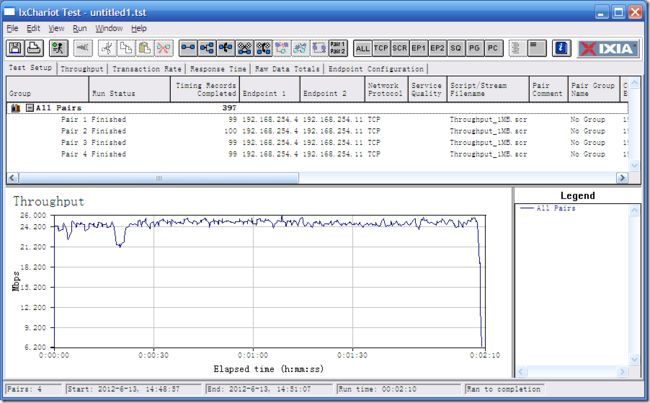The width and height of the screenshot is (650, 403).
Task: Click the Copy toolbar icon
Action: pyautogui.click(x=126, y=48)
